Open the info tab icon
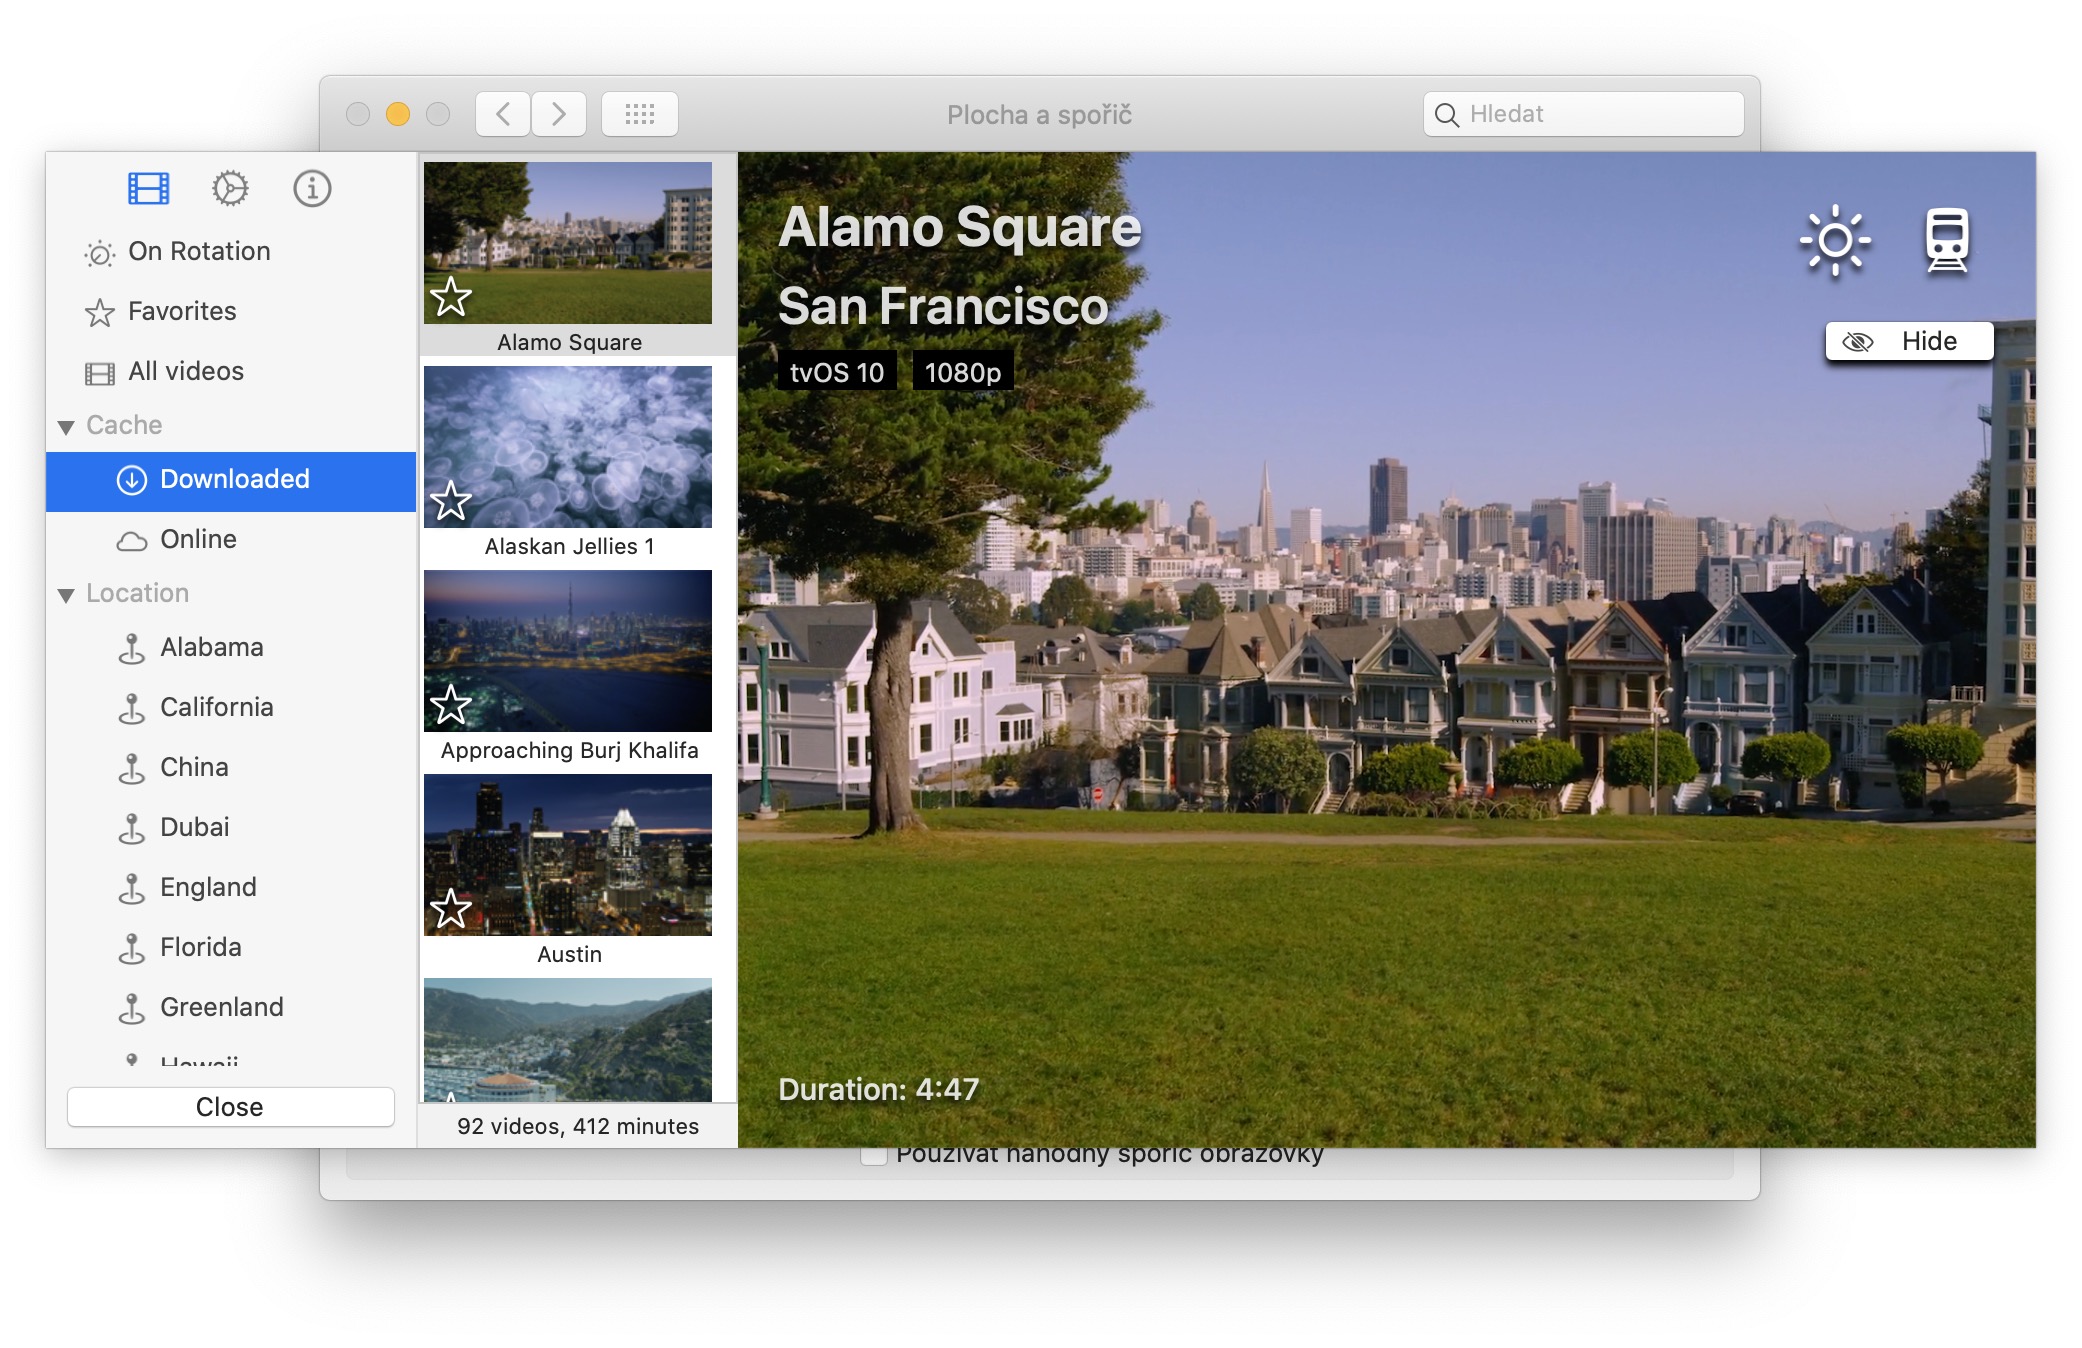Screen dimensions: 2082x1348 (312, 188)
